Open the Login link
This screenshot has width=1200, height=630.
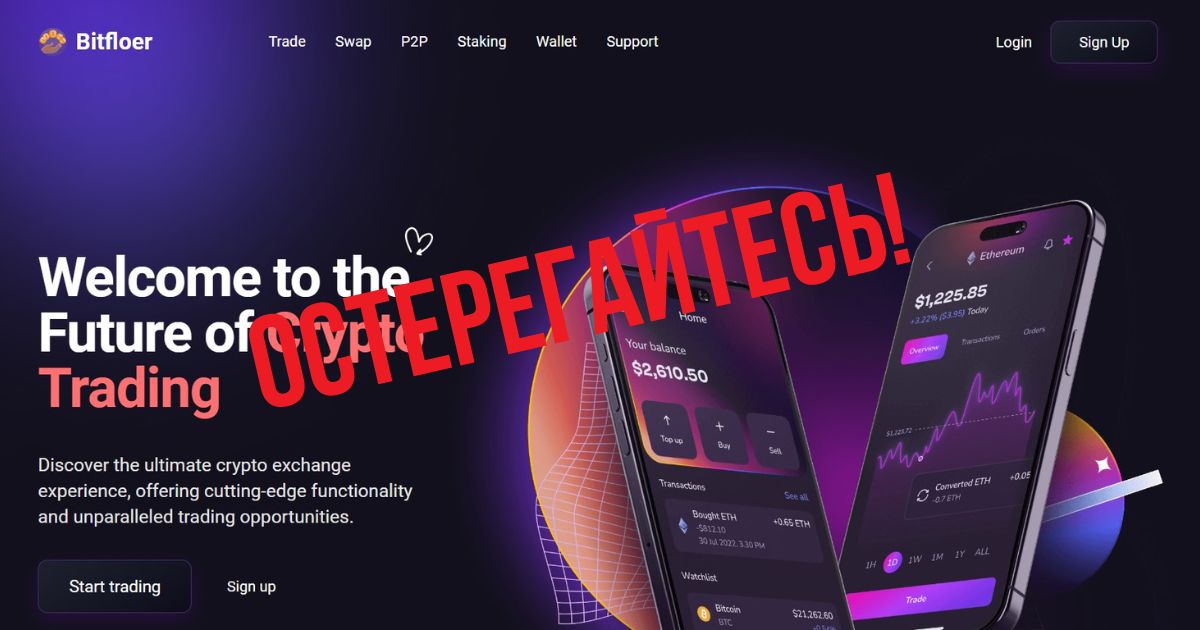[x=1013, y=42]
